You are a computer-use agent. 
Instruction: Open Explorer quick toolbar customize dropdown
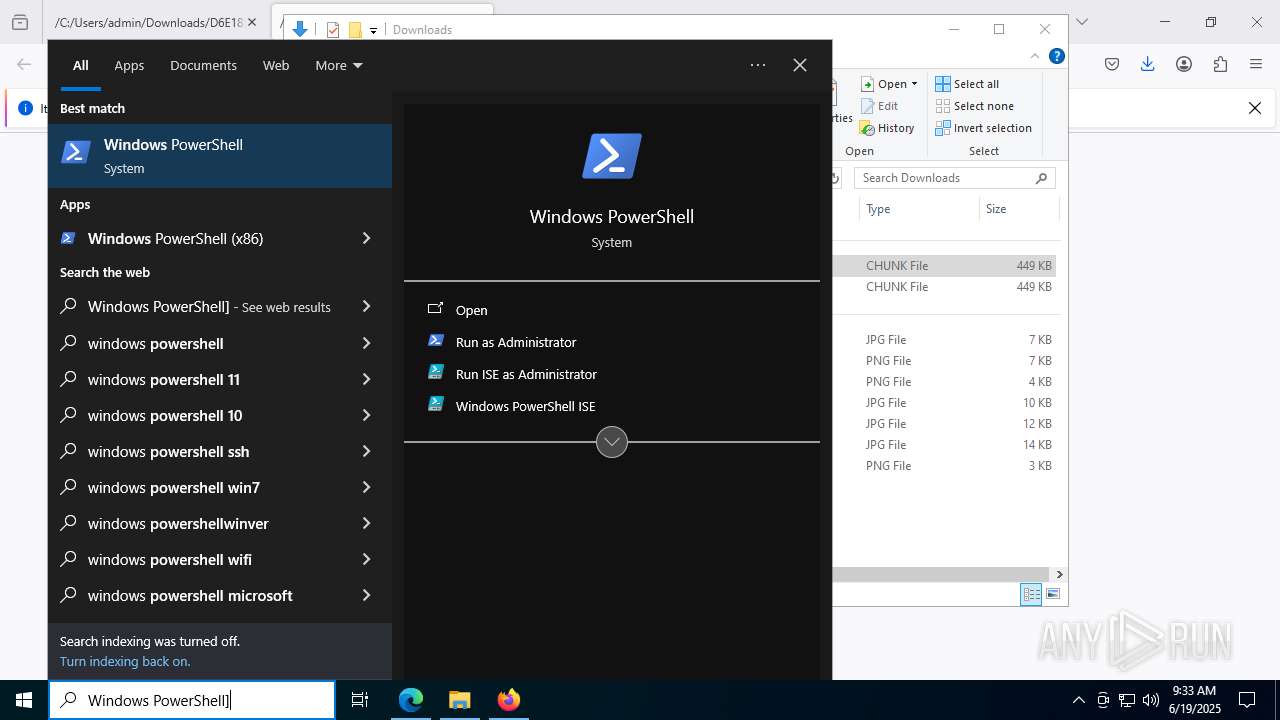pos(373,30)
